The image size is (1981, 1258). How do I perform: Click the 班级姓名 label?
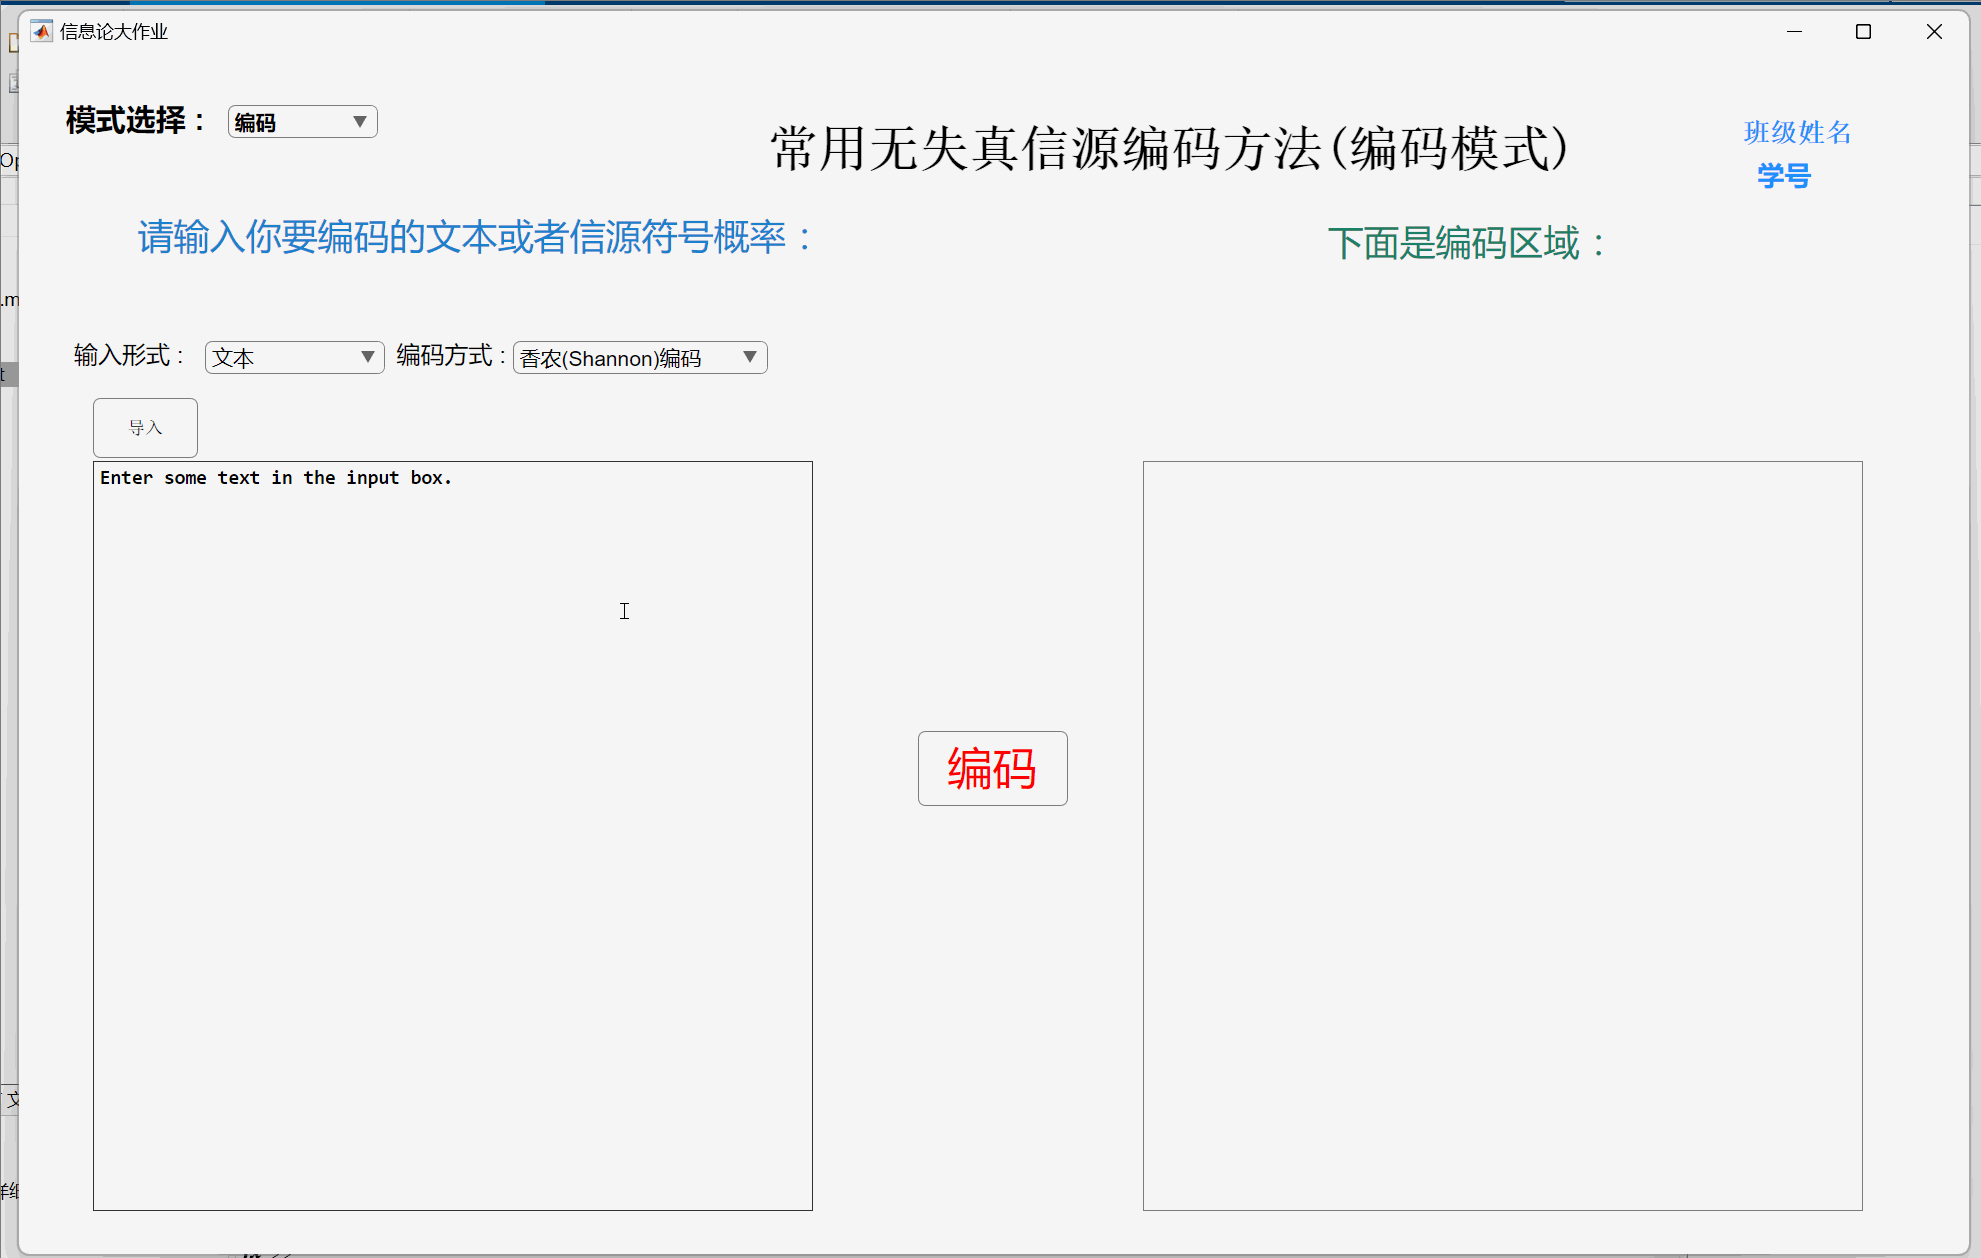click(x=1797, y=132)
